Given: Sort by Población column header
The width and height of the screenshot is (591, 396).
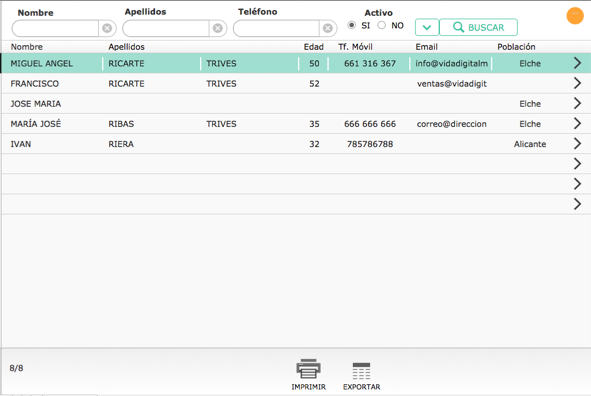Looking at the screenshot, I should 516,47.
